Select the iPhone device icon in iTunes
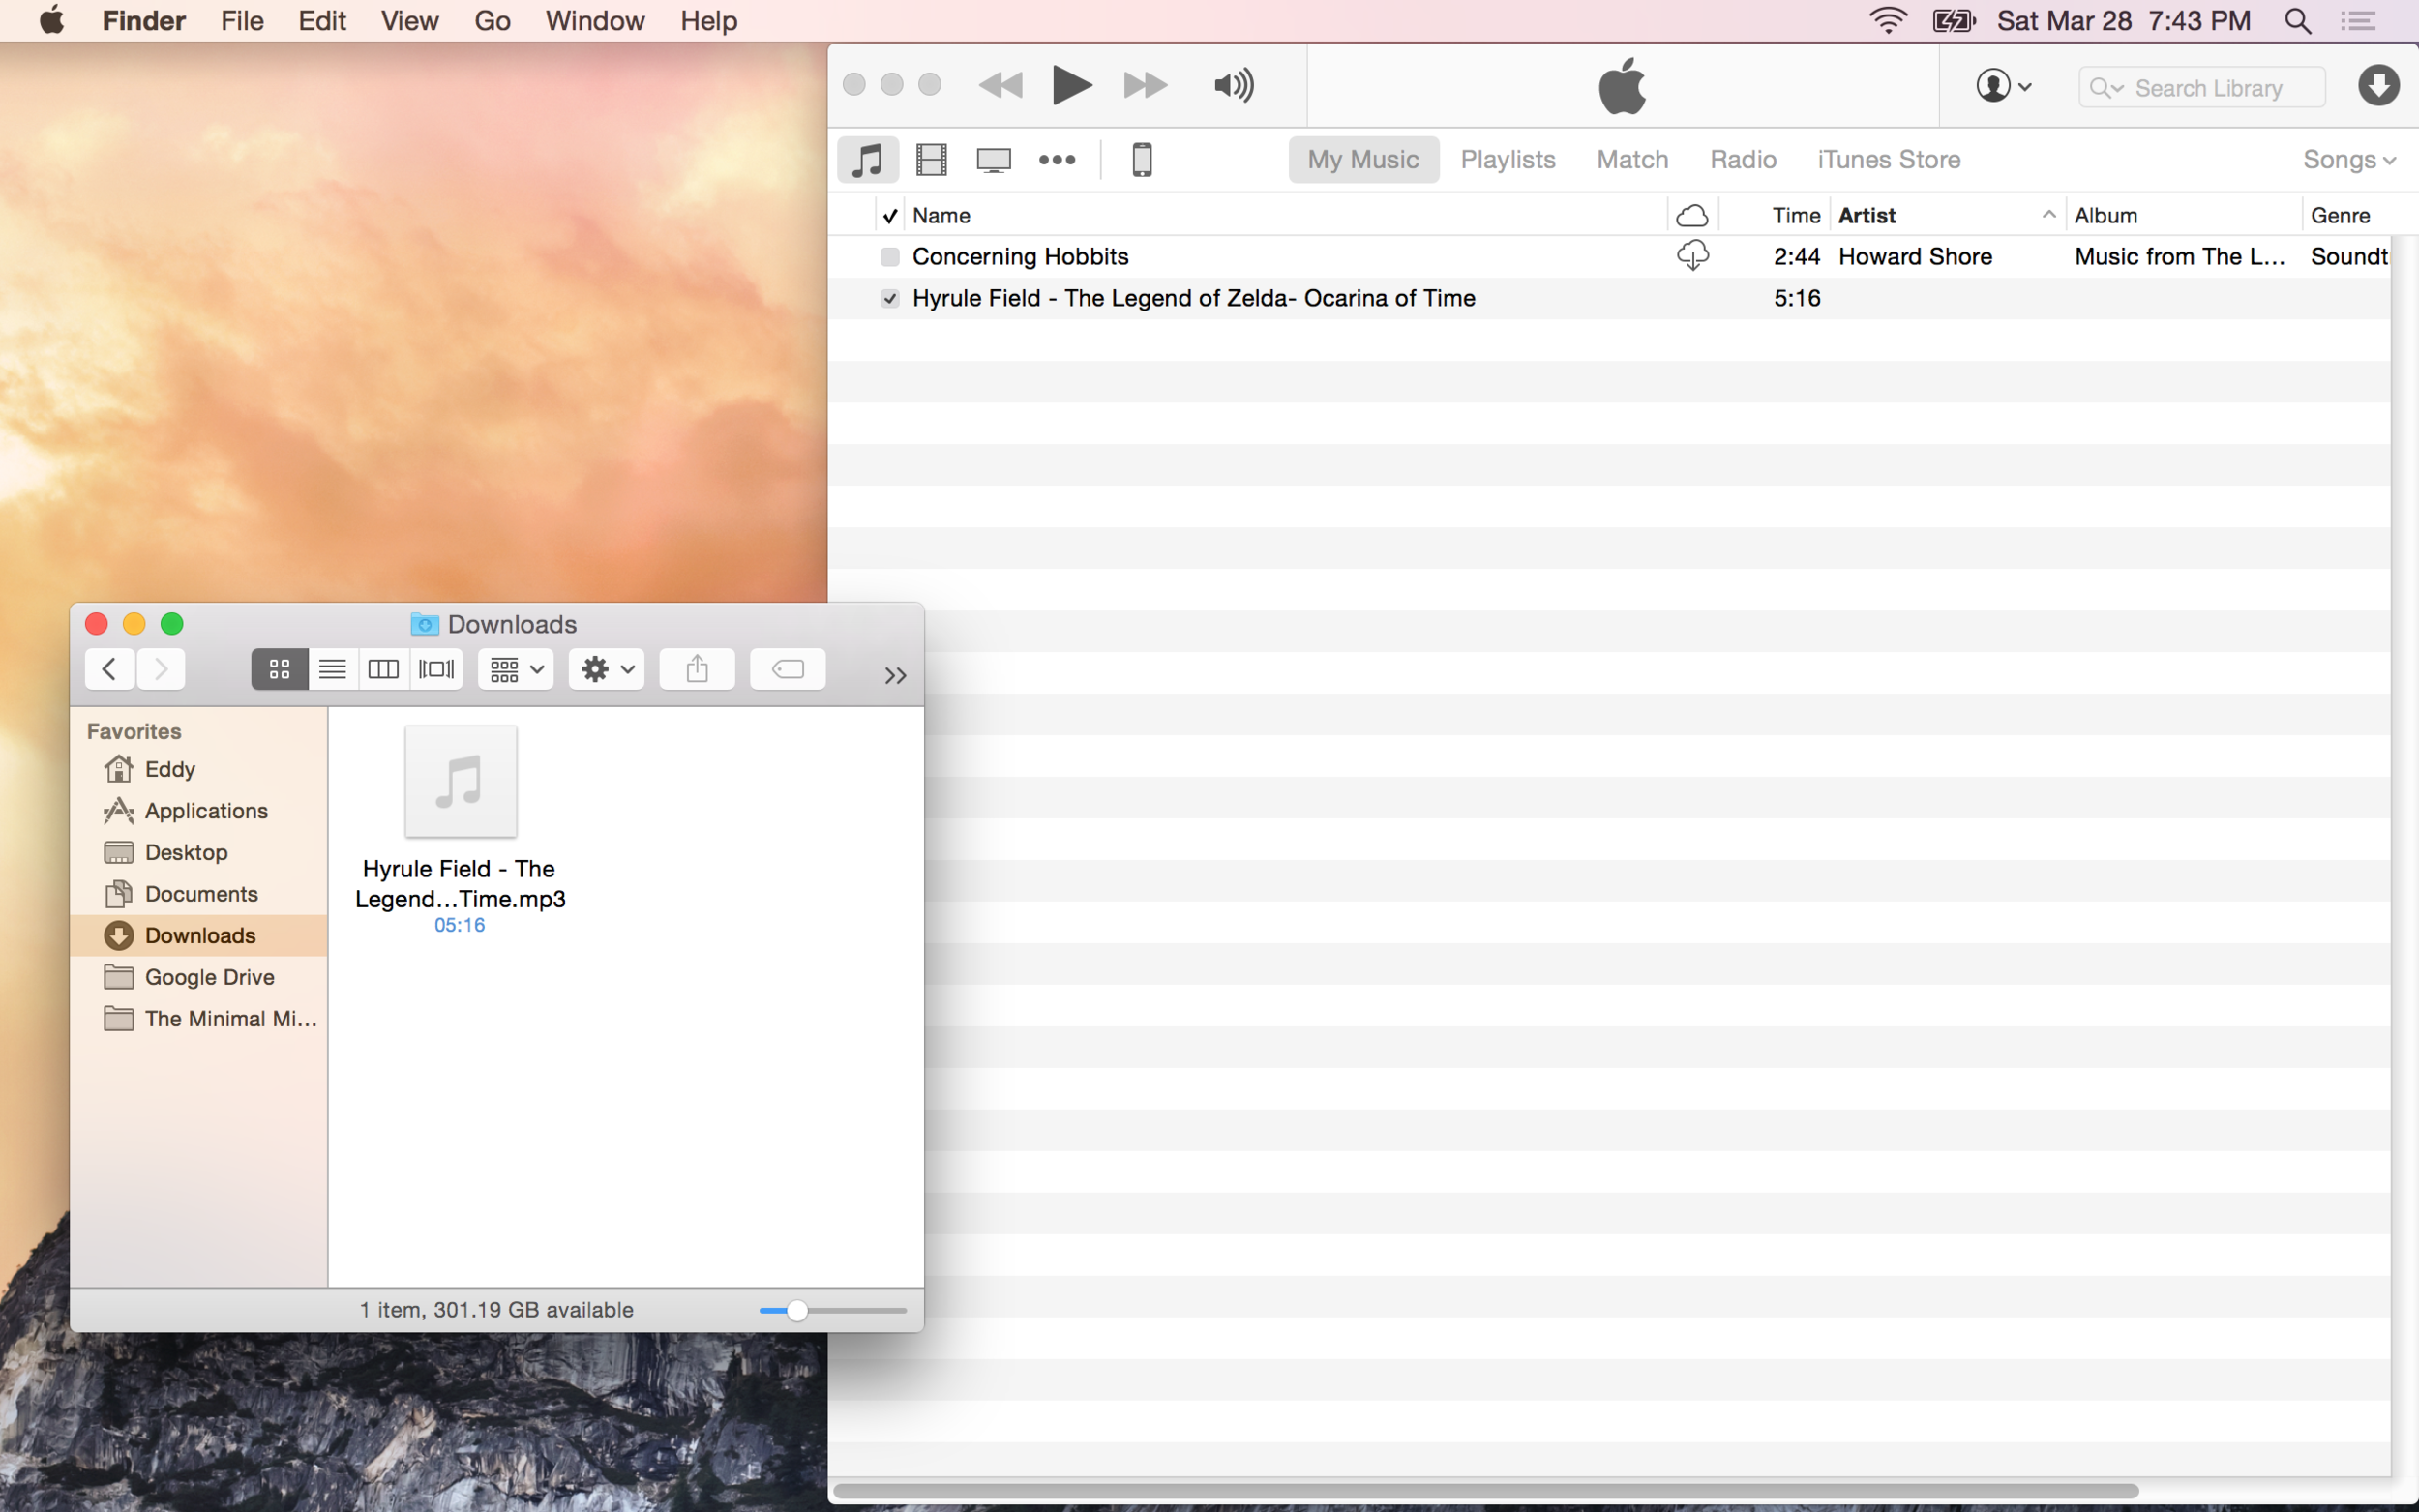Image resolution: width=2419 pixels, height=1512 pixels. coord(1142,159)
